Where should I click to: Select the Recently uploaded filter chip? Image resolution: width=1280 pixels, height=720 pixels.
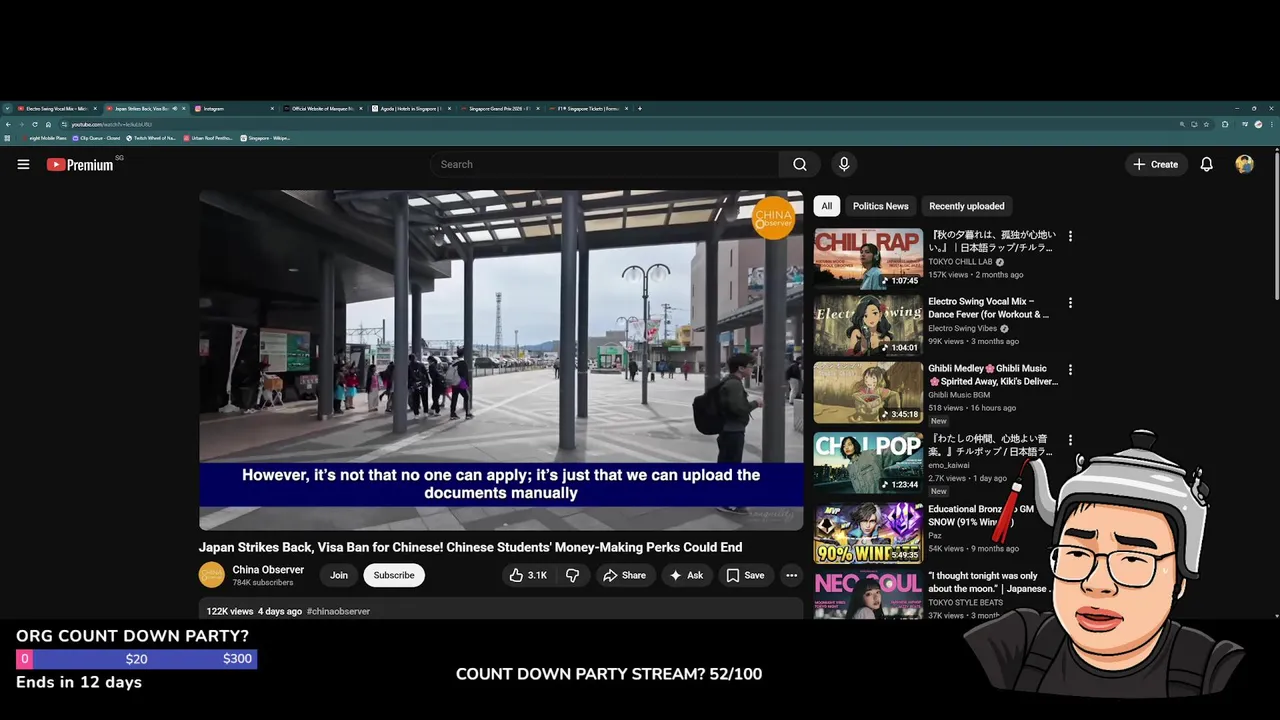point(966,206)
